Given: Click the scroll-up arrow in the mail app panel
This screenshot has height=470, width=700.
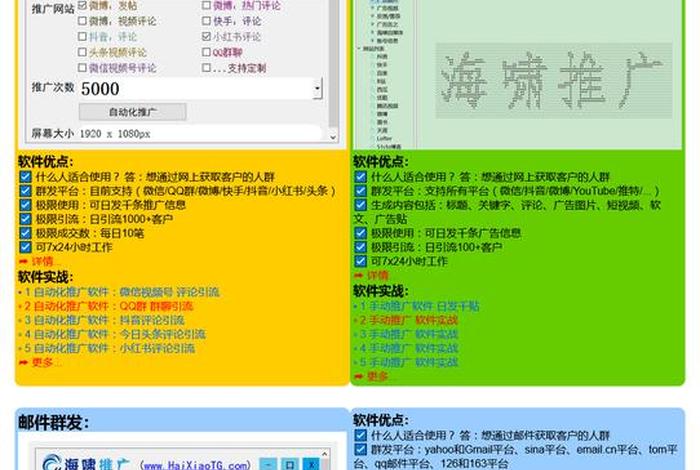Looking at the screenshot, I should click(x=325, y=454).
